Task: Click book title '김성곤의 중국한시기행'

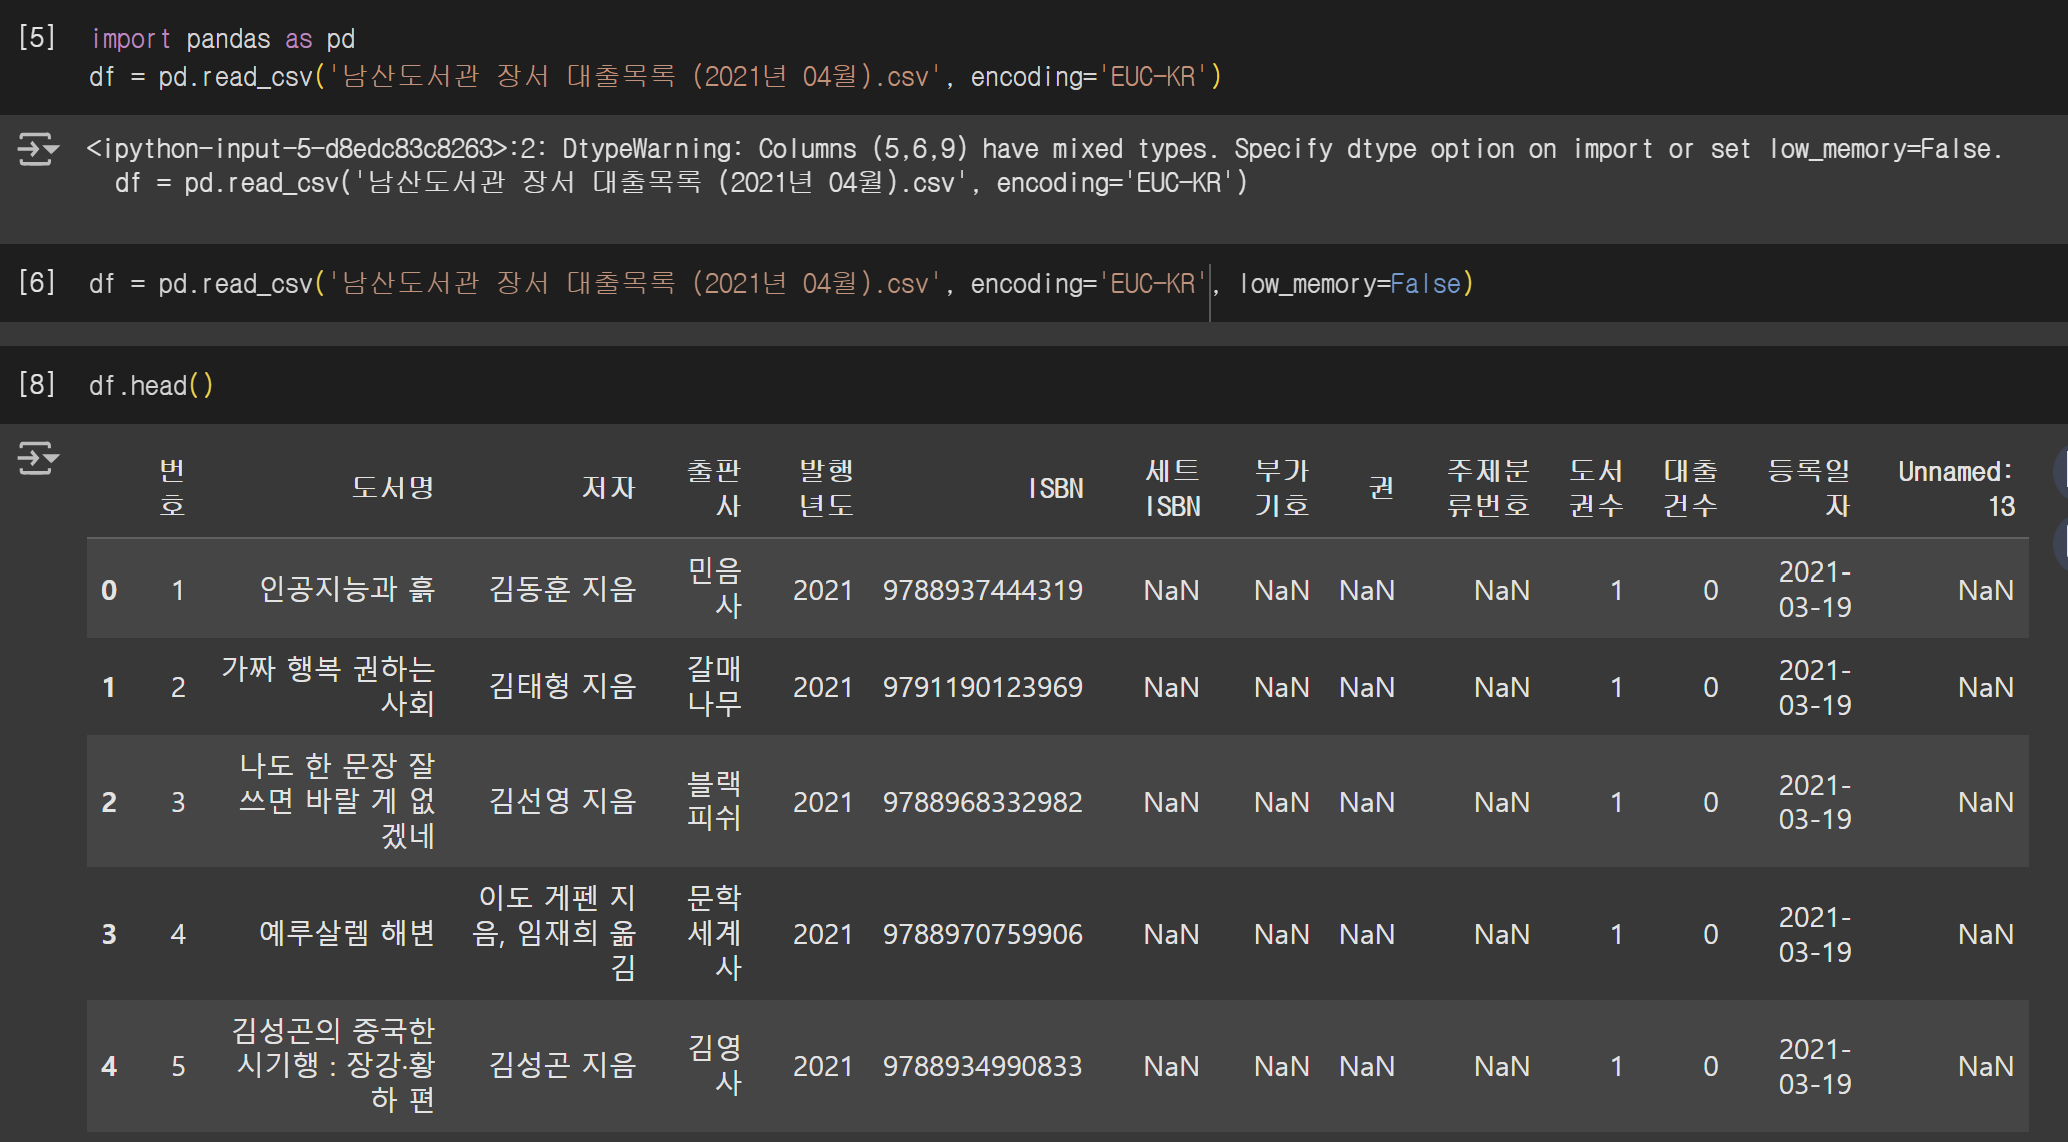Action: [333, 1065]
